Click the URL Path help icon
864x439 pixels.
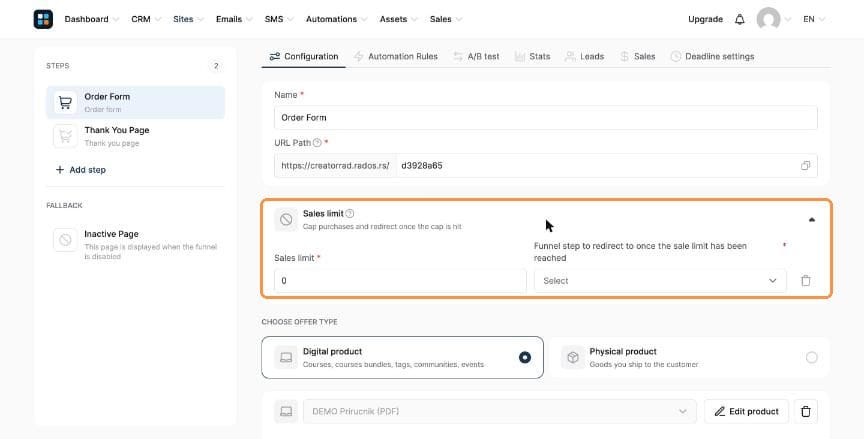tap(317, 143)
